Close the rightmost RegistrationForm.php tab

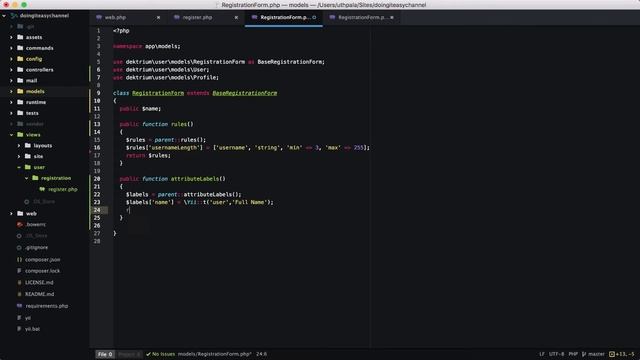click(392, 18)
